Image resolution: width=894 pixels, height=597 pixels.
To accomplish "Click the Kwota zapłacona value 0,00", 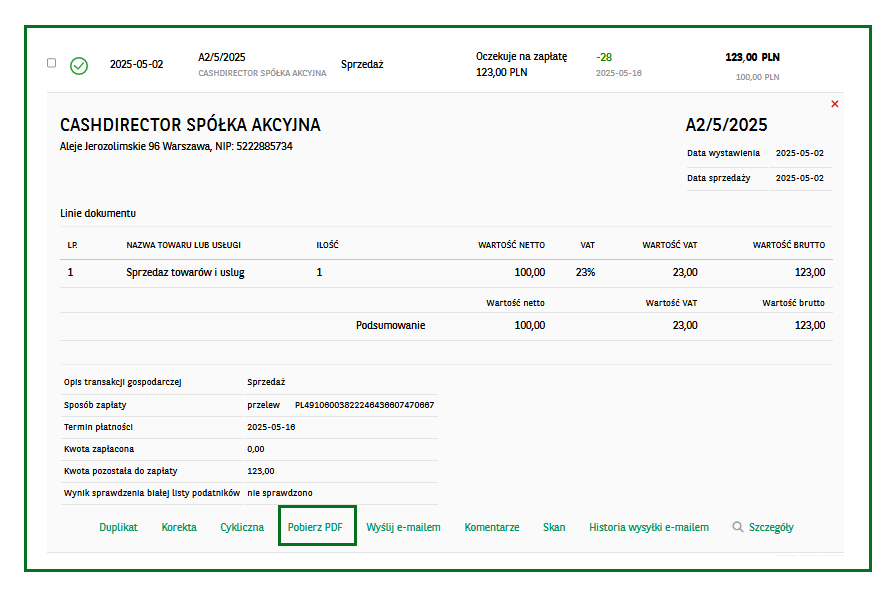I will pyautogui.click(x=255, y=449).
